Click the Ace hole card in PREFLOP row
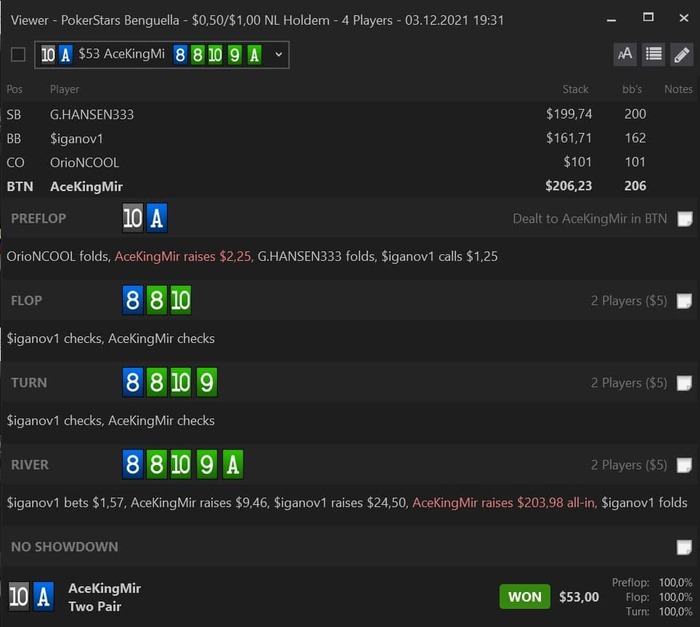 pyautogui.click(x=157, y=218)
